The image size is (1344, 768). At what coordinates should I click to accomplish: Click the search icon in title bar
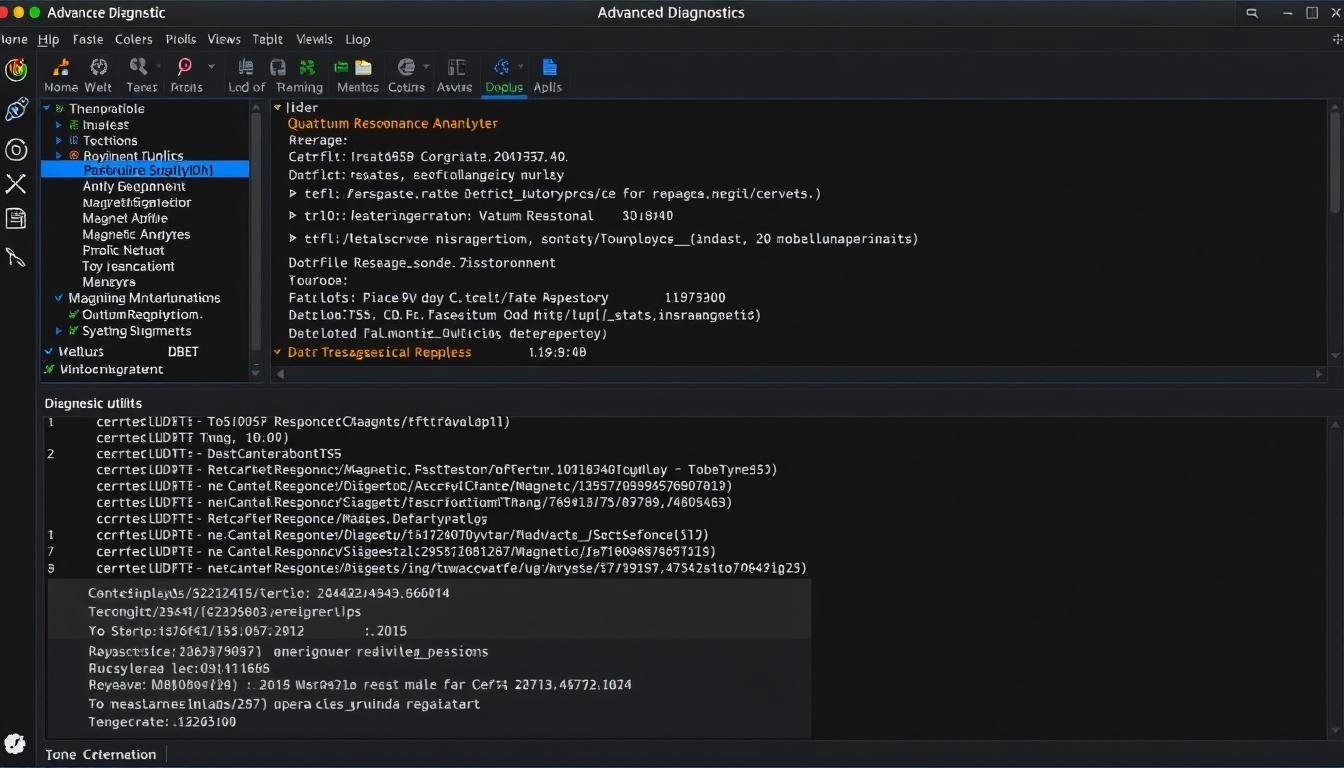[x=1252, y=13]
